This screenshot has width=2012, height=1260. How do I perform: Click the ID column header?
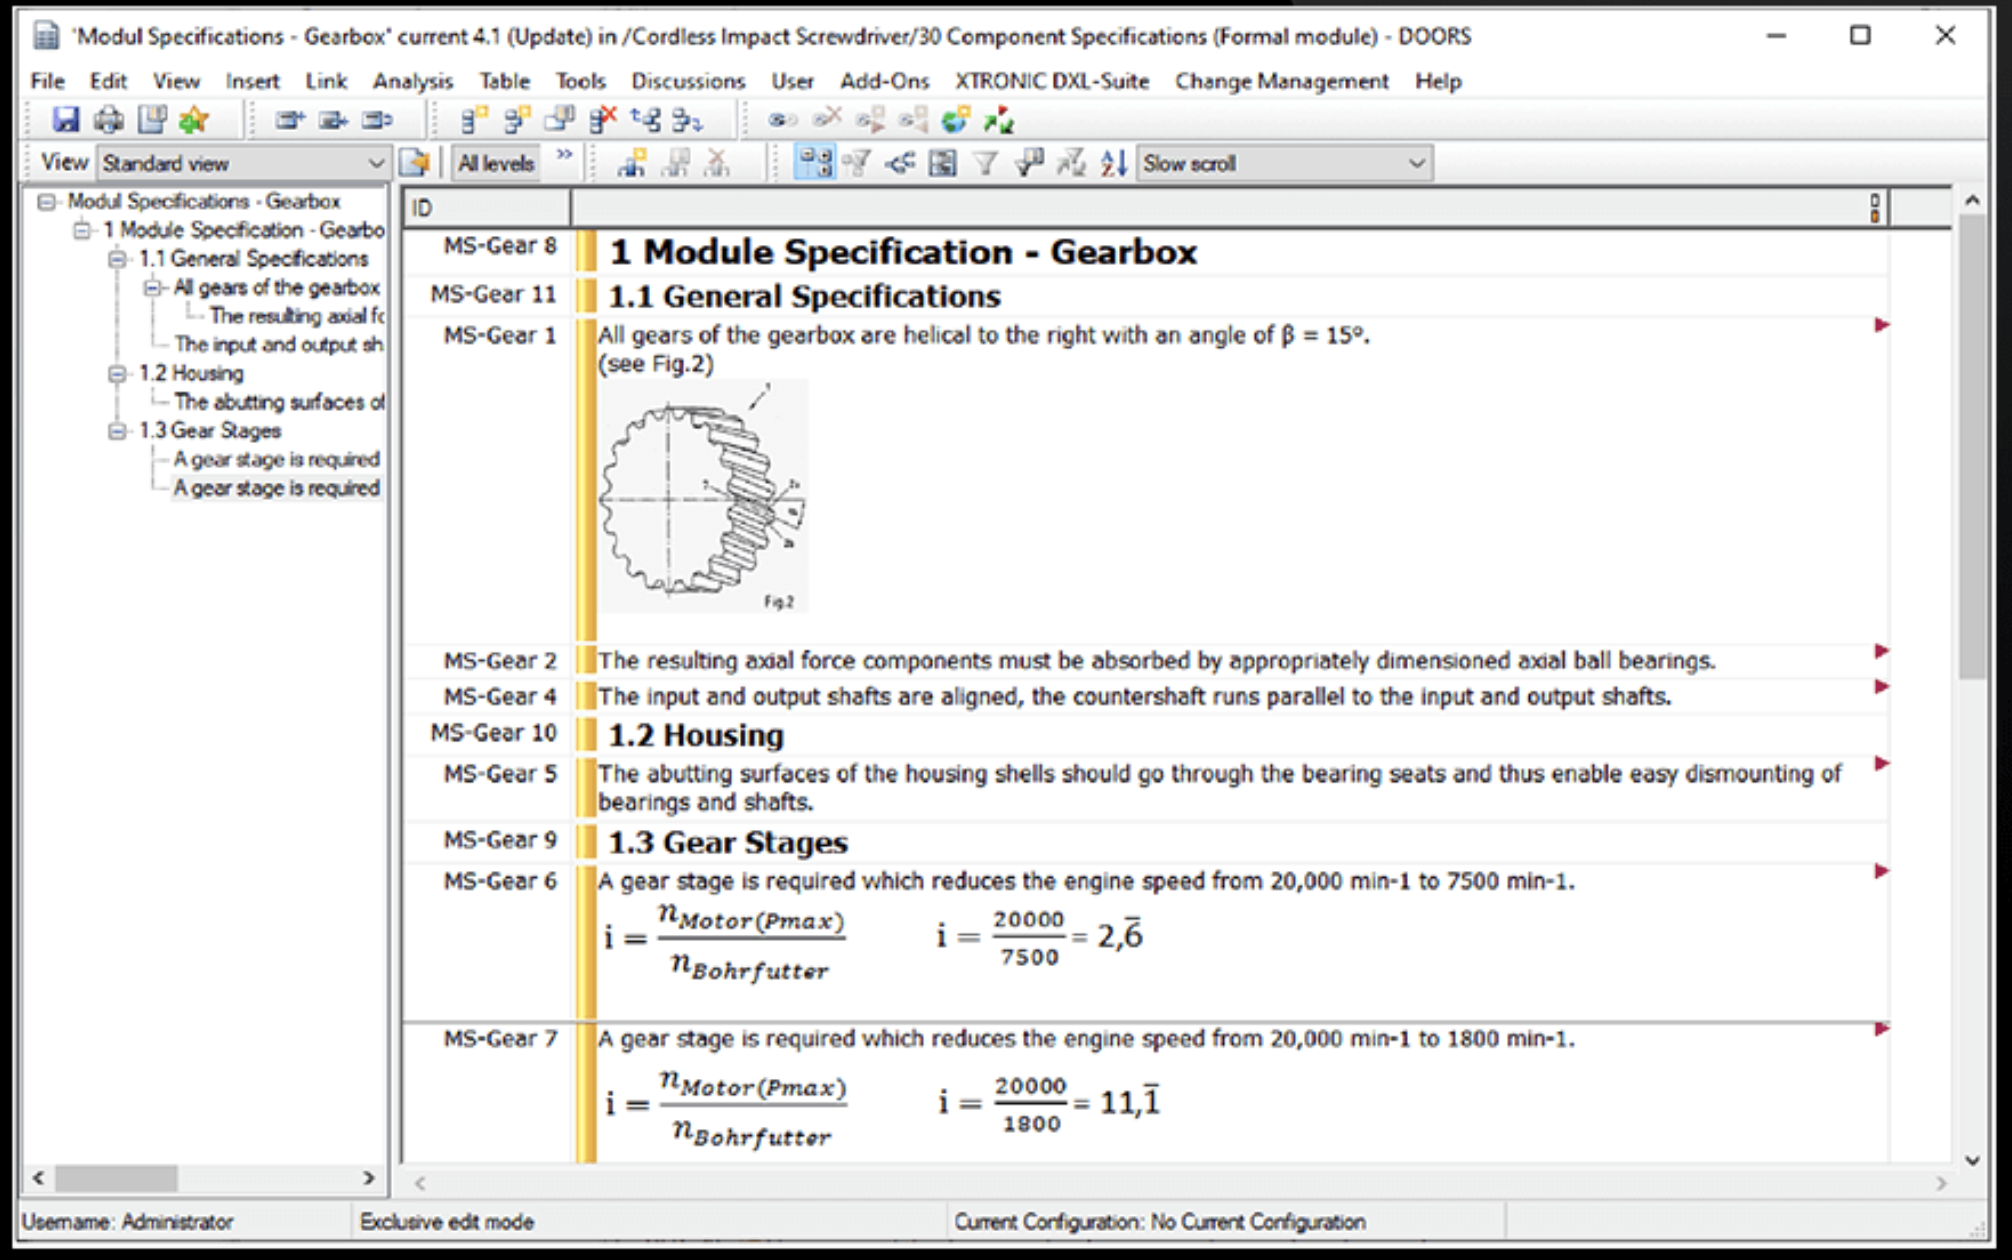pos(487,208)
